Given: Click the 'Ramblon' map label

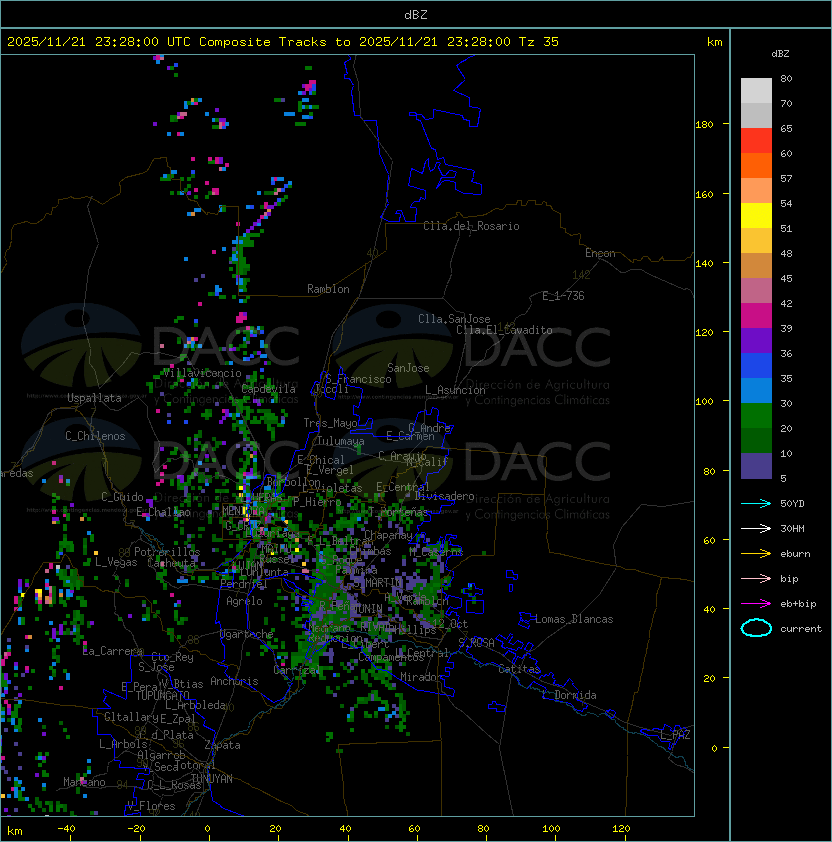Looking at the screenshot, I should (x=328, y=289).
